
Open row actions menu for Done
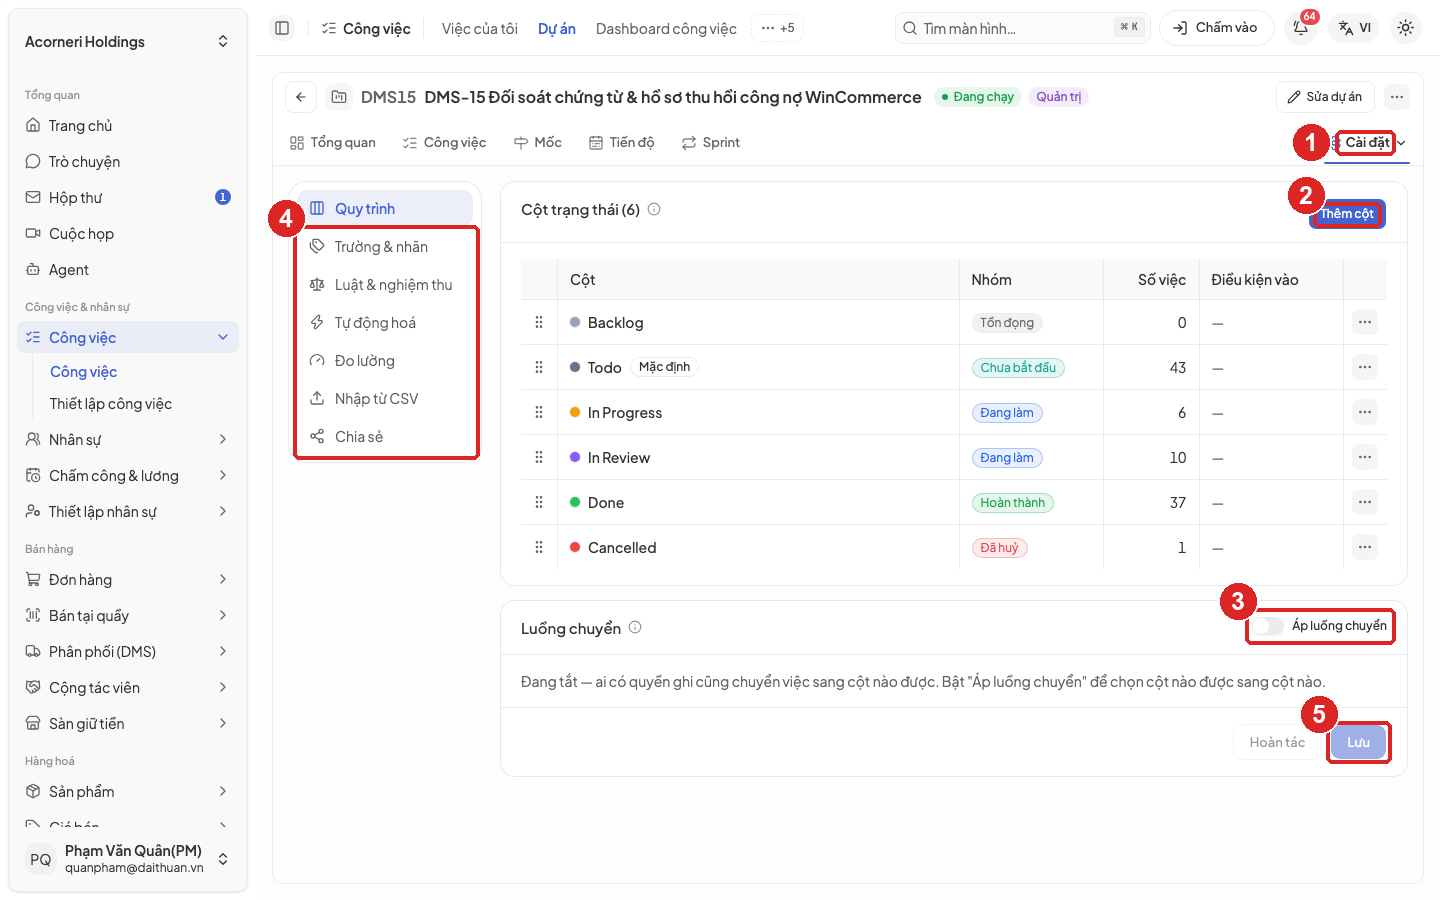pyautogui.click(x=1365, y=502)
